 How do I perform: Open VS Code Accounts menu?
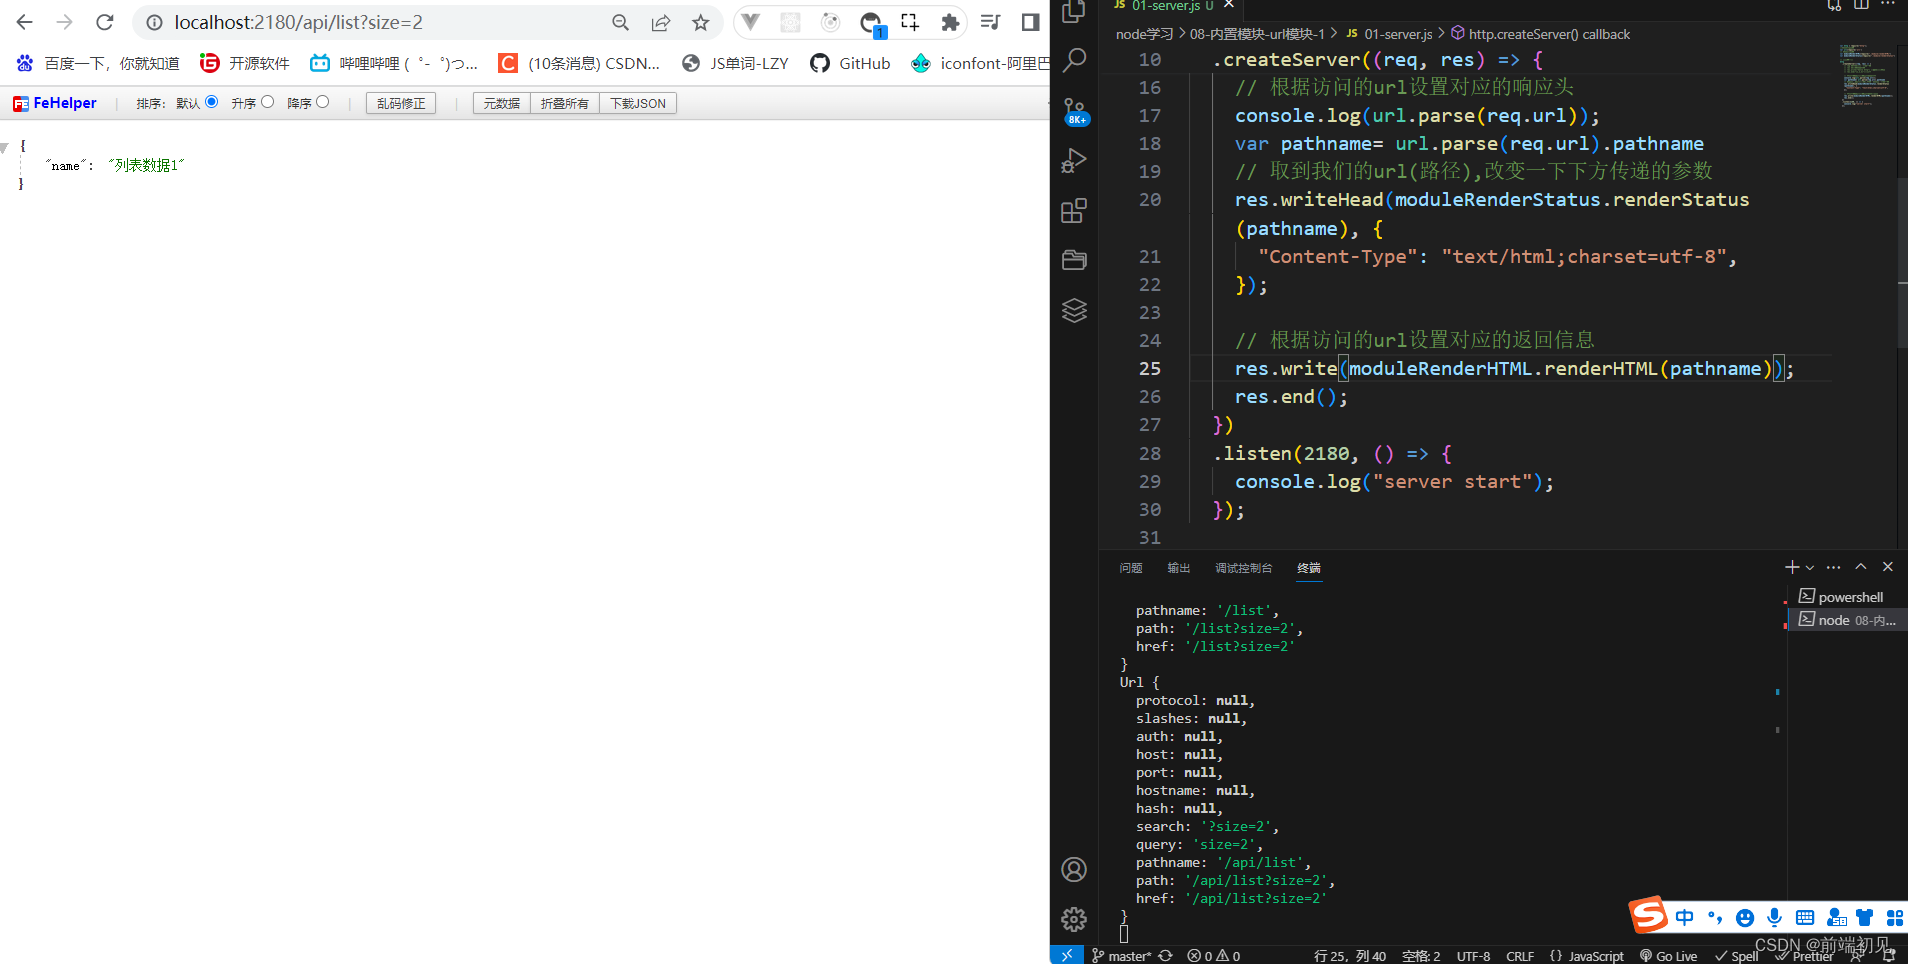(x=1074, y=870)
